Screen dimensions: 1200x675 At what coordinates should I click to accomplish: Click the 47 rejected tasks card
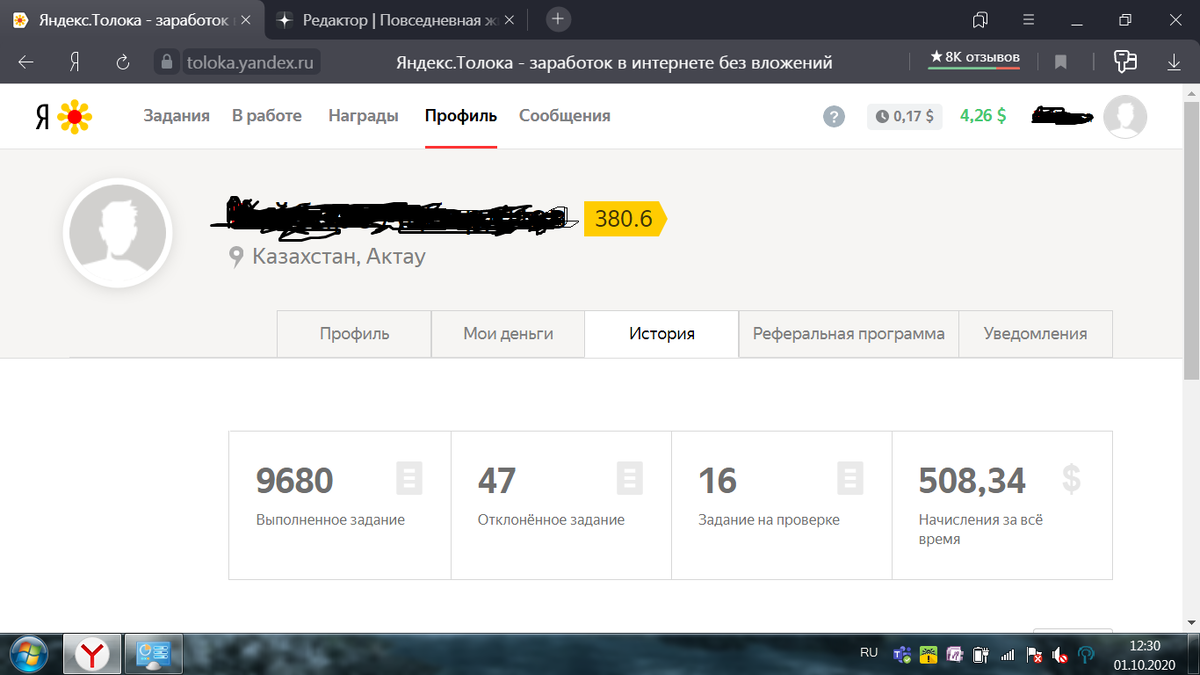point(561,505)
